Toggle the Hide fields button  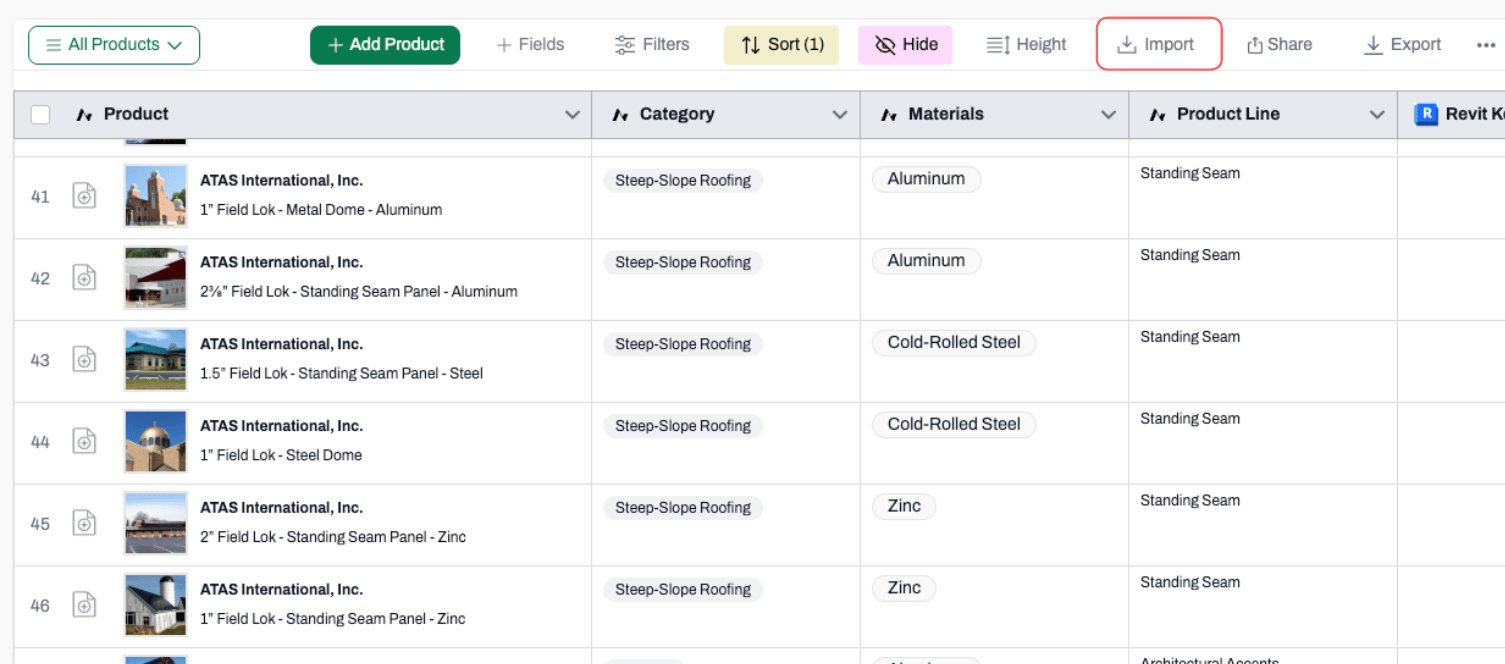coord(906,45)
